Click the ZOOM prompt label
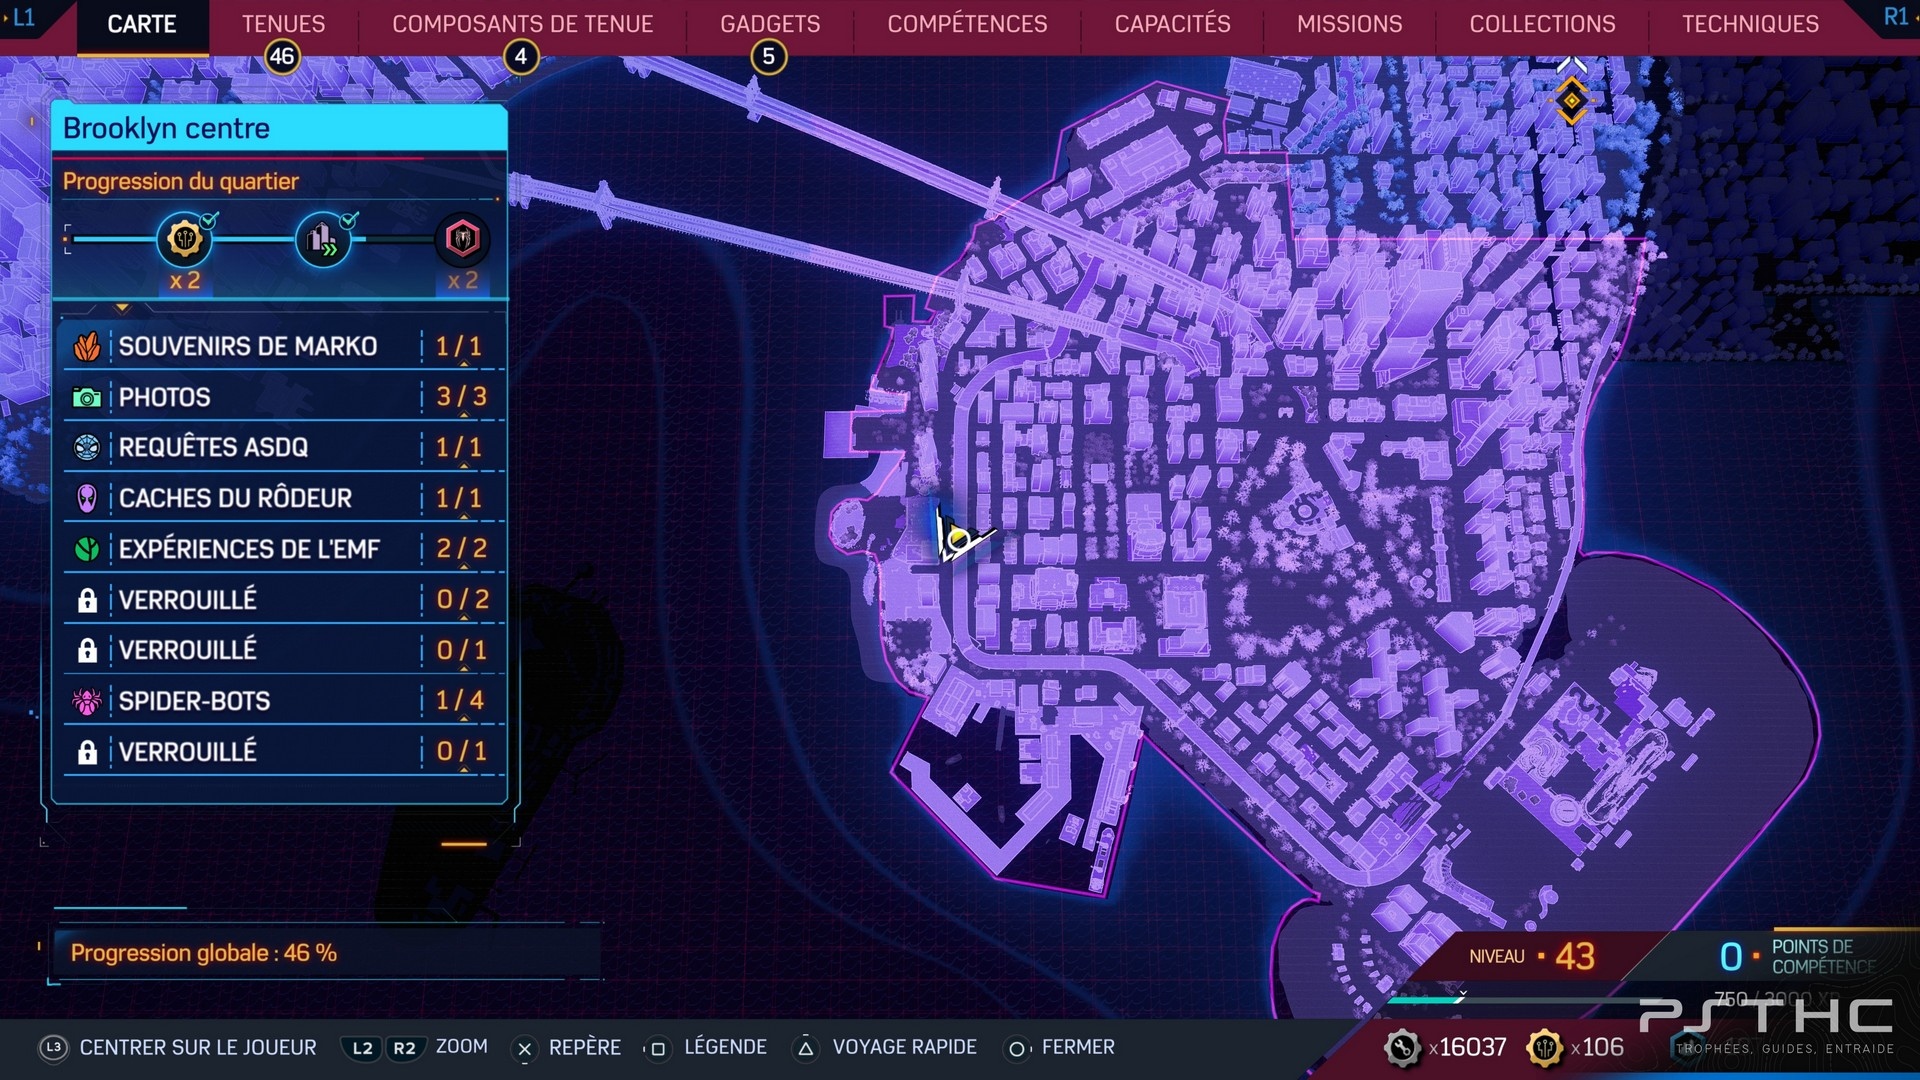This screenshot has width=1920, height=1080. [462, 1047]
